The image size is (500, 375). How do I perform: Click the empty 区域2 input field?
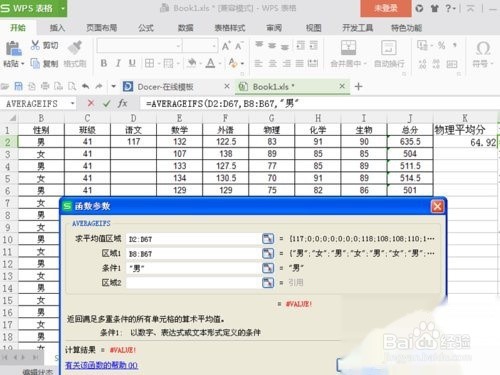pyautogui.click(x=193, y=283)
